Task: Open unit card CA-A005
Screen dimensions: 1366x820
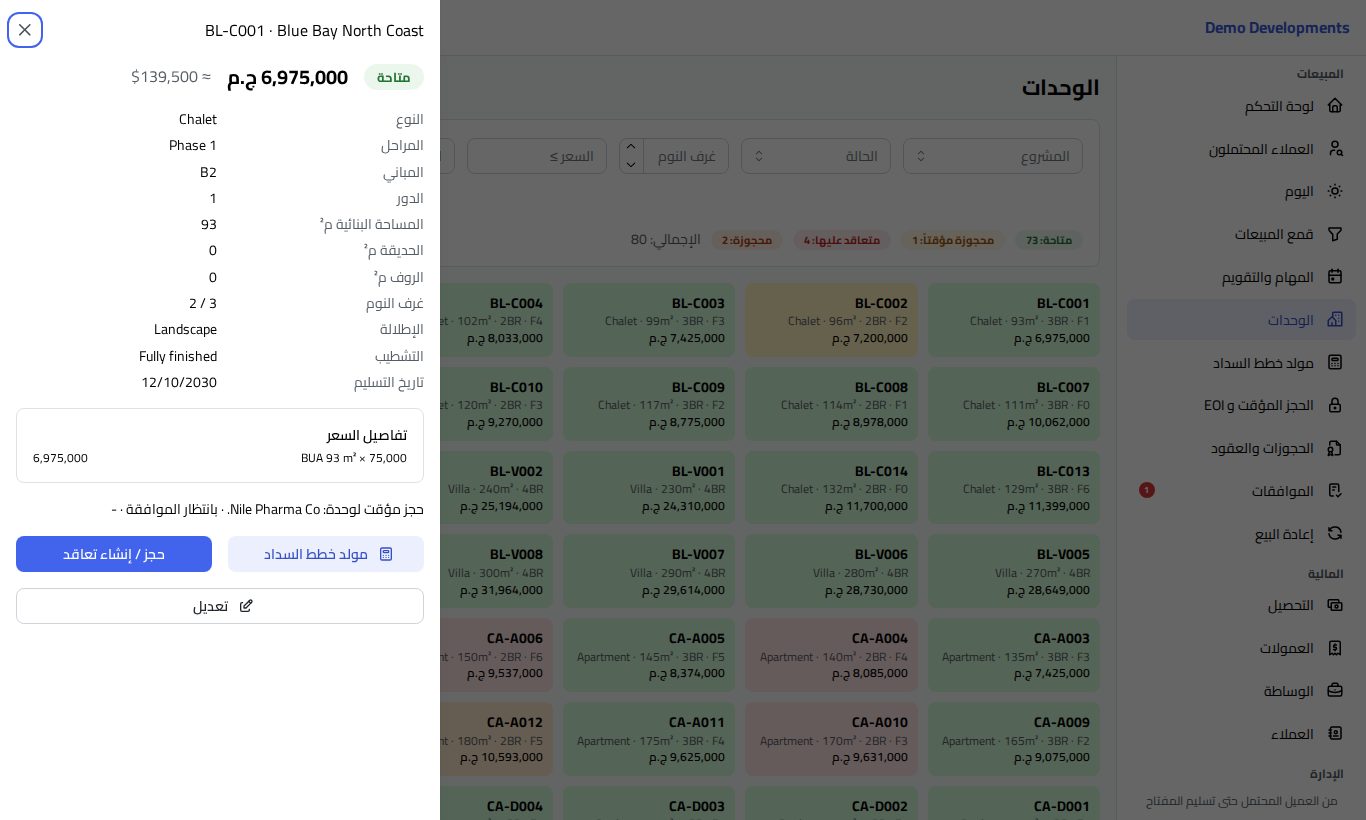Action: point(649,655)
